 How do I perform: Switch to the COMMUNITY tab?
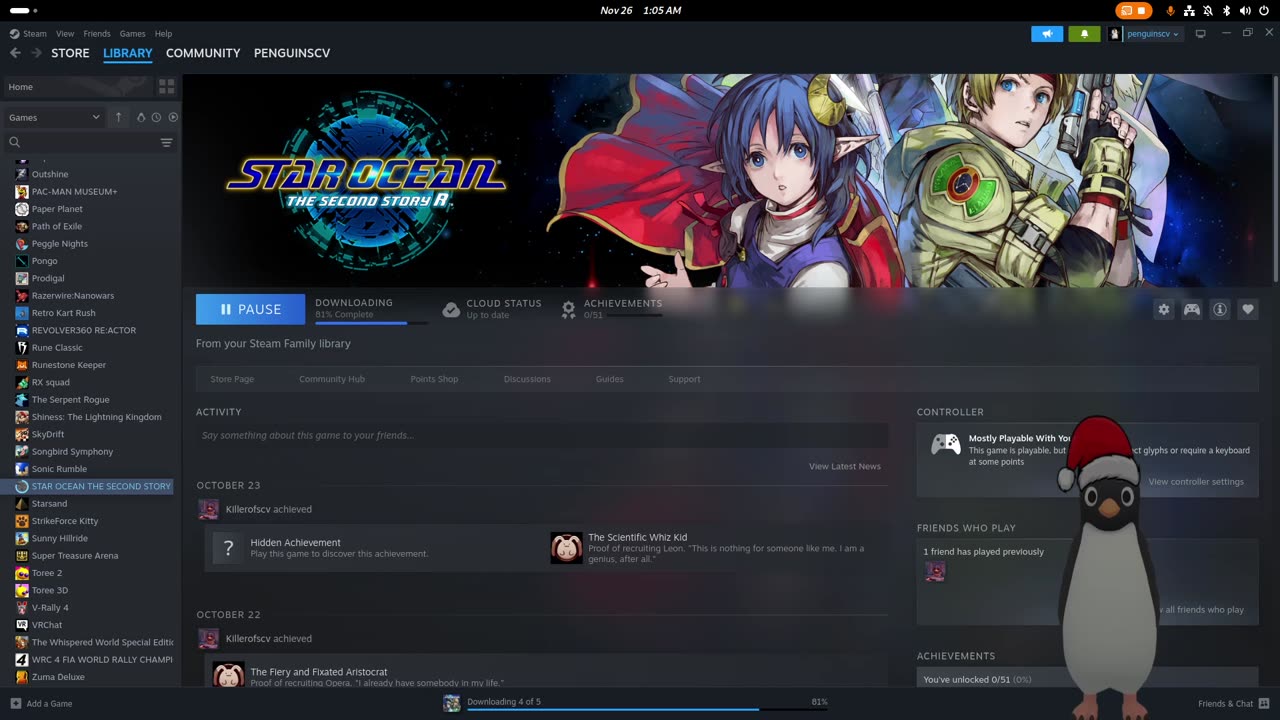[203, 53]
